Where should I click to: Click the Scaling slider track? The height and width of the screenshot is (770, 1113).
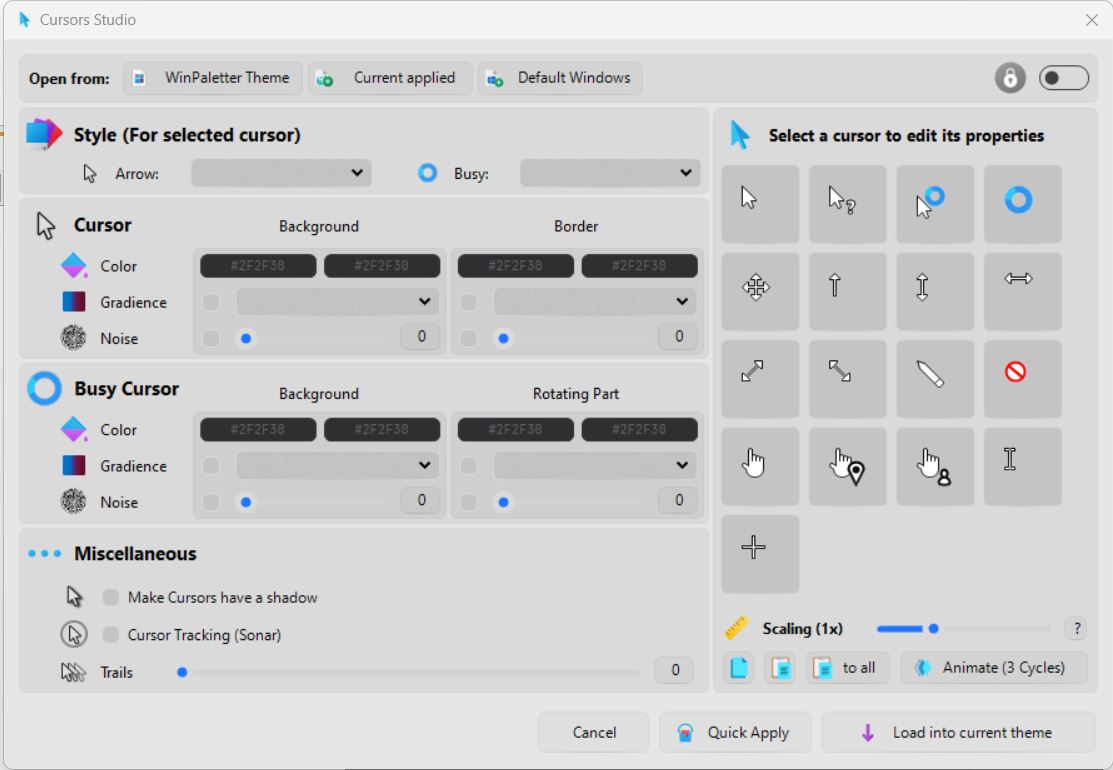tap(964, 629)
